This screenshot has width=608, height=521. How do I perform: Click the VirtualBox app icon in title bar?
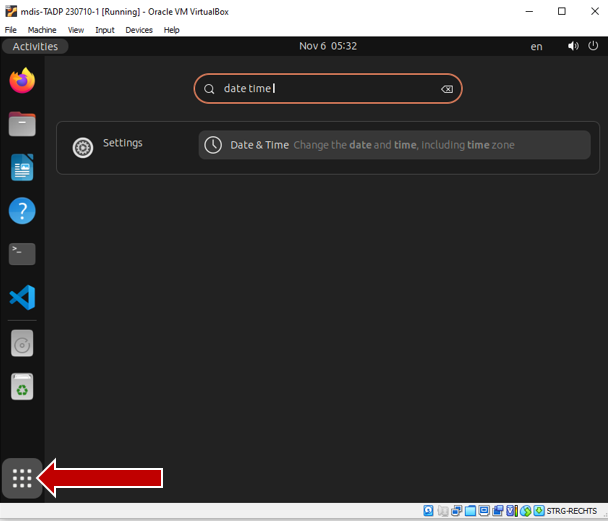point(11,11)
